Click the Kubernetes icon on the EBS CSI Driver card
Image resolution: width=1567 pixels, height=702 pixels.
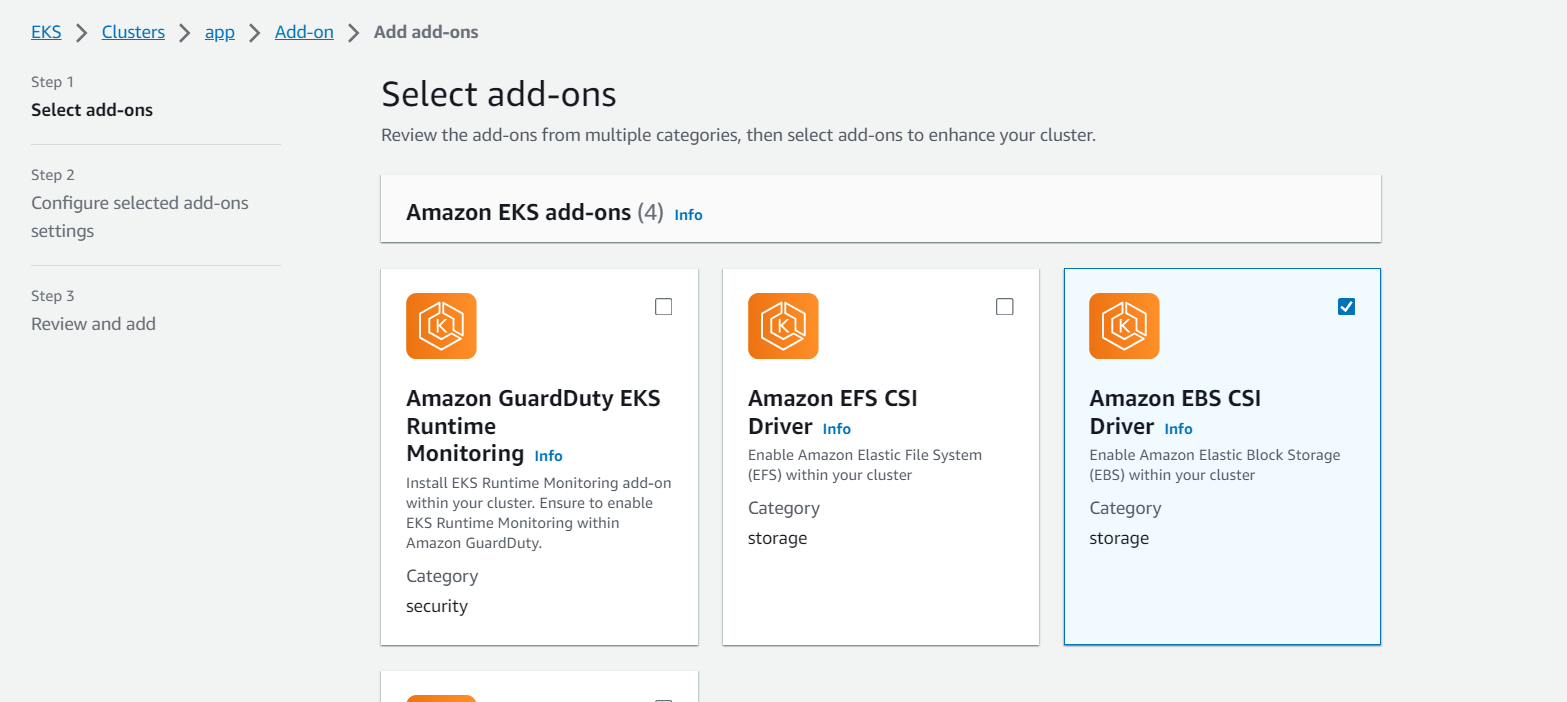(x=1124, y=326)
